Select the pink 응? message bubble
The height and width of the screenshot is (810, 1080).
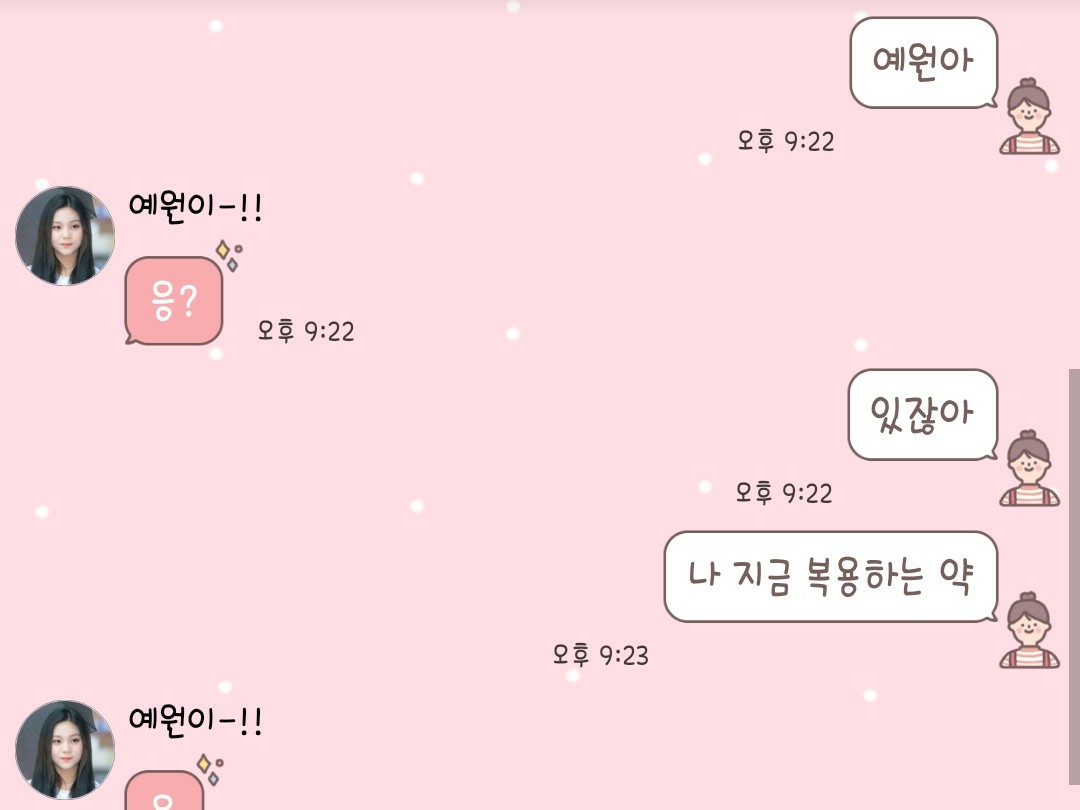[174, 300]
